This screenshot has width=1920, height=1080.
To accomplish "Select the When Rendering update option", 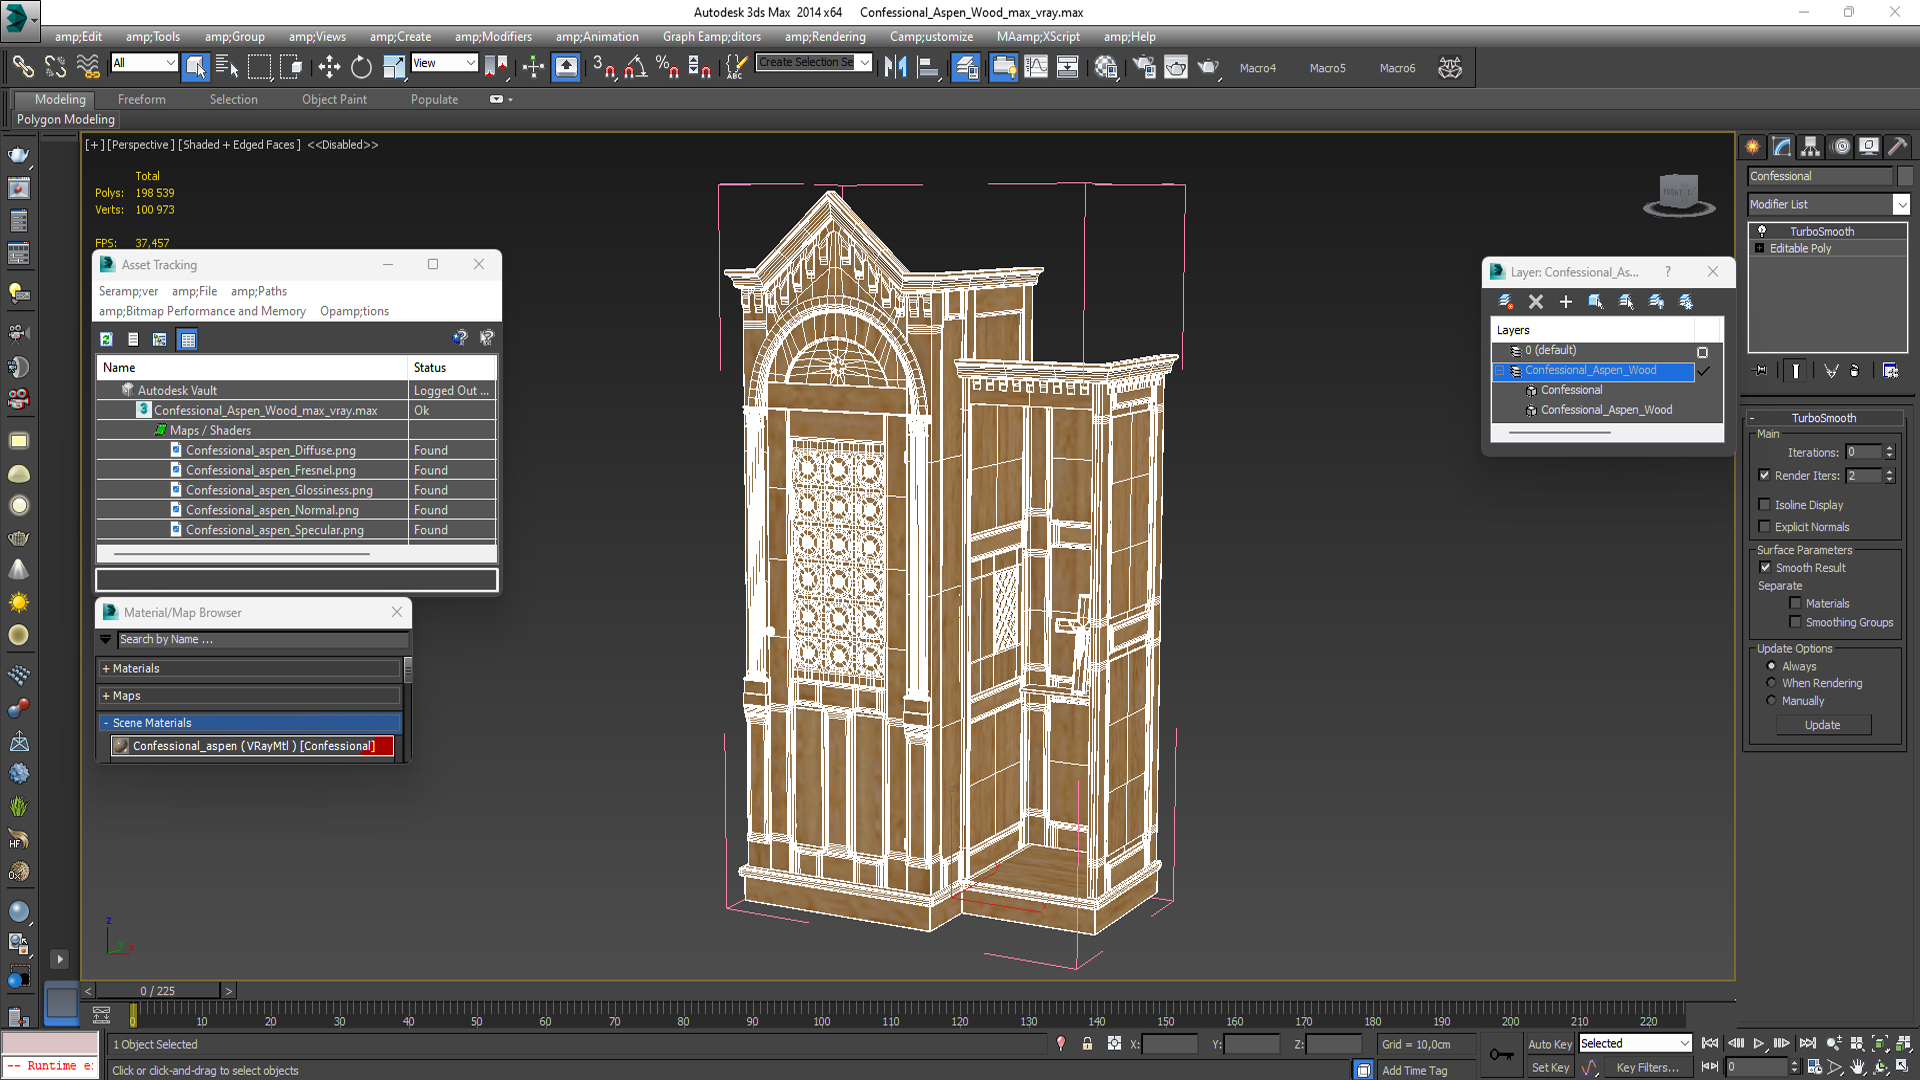I will 1771,683.
